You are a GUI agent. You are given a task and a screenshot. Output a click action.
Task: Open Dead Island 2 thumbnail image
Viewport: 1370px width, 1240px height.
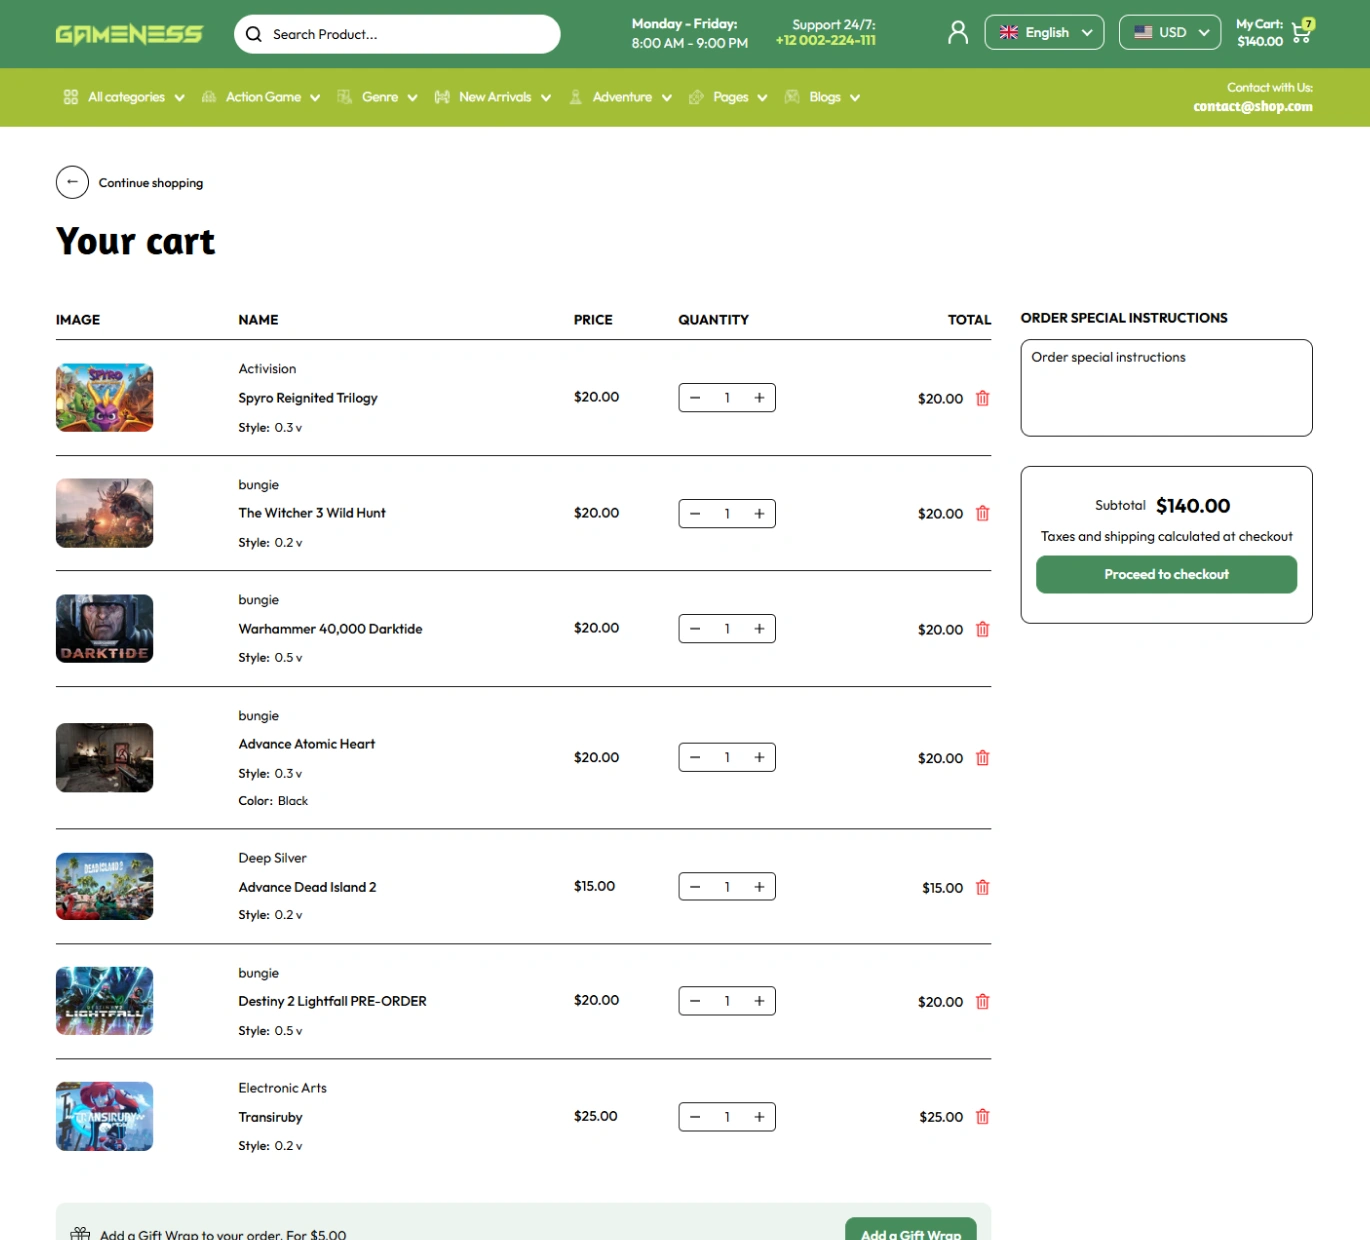(x=105, y=886)
